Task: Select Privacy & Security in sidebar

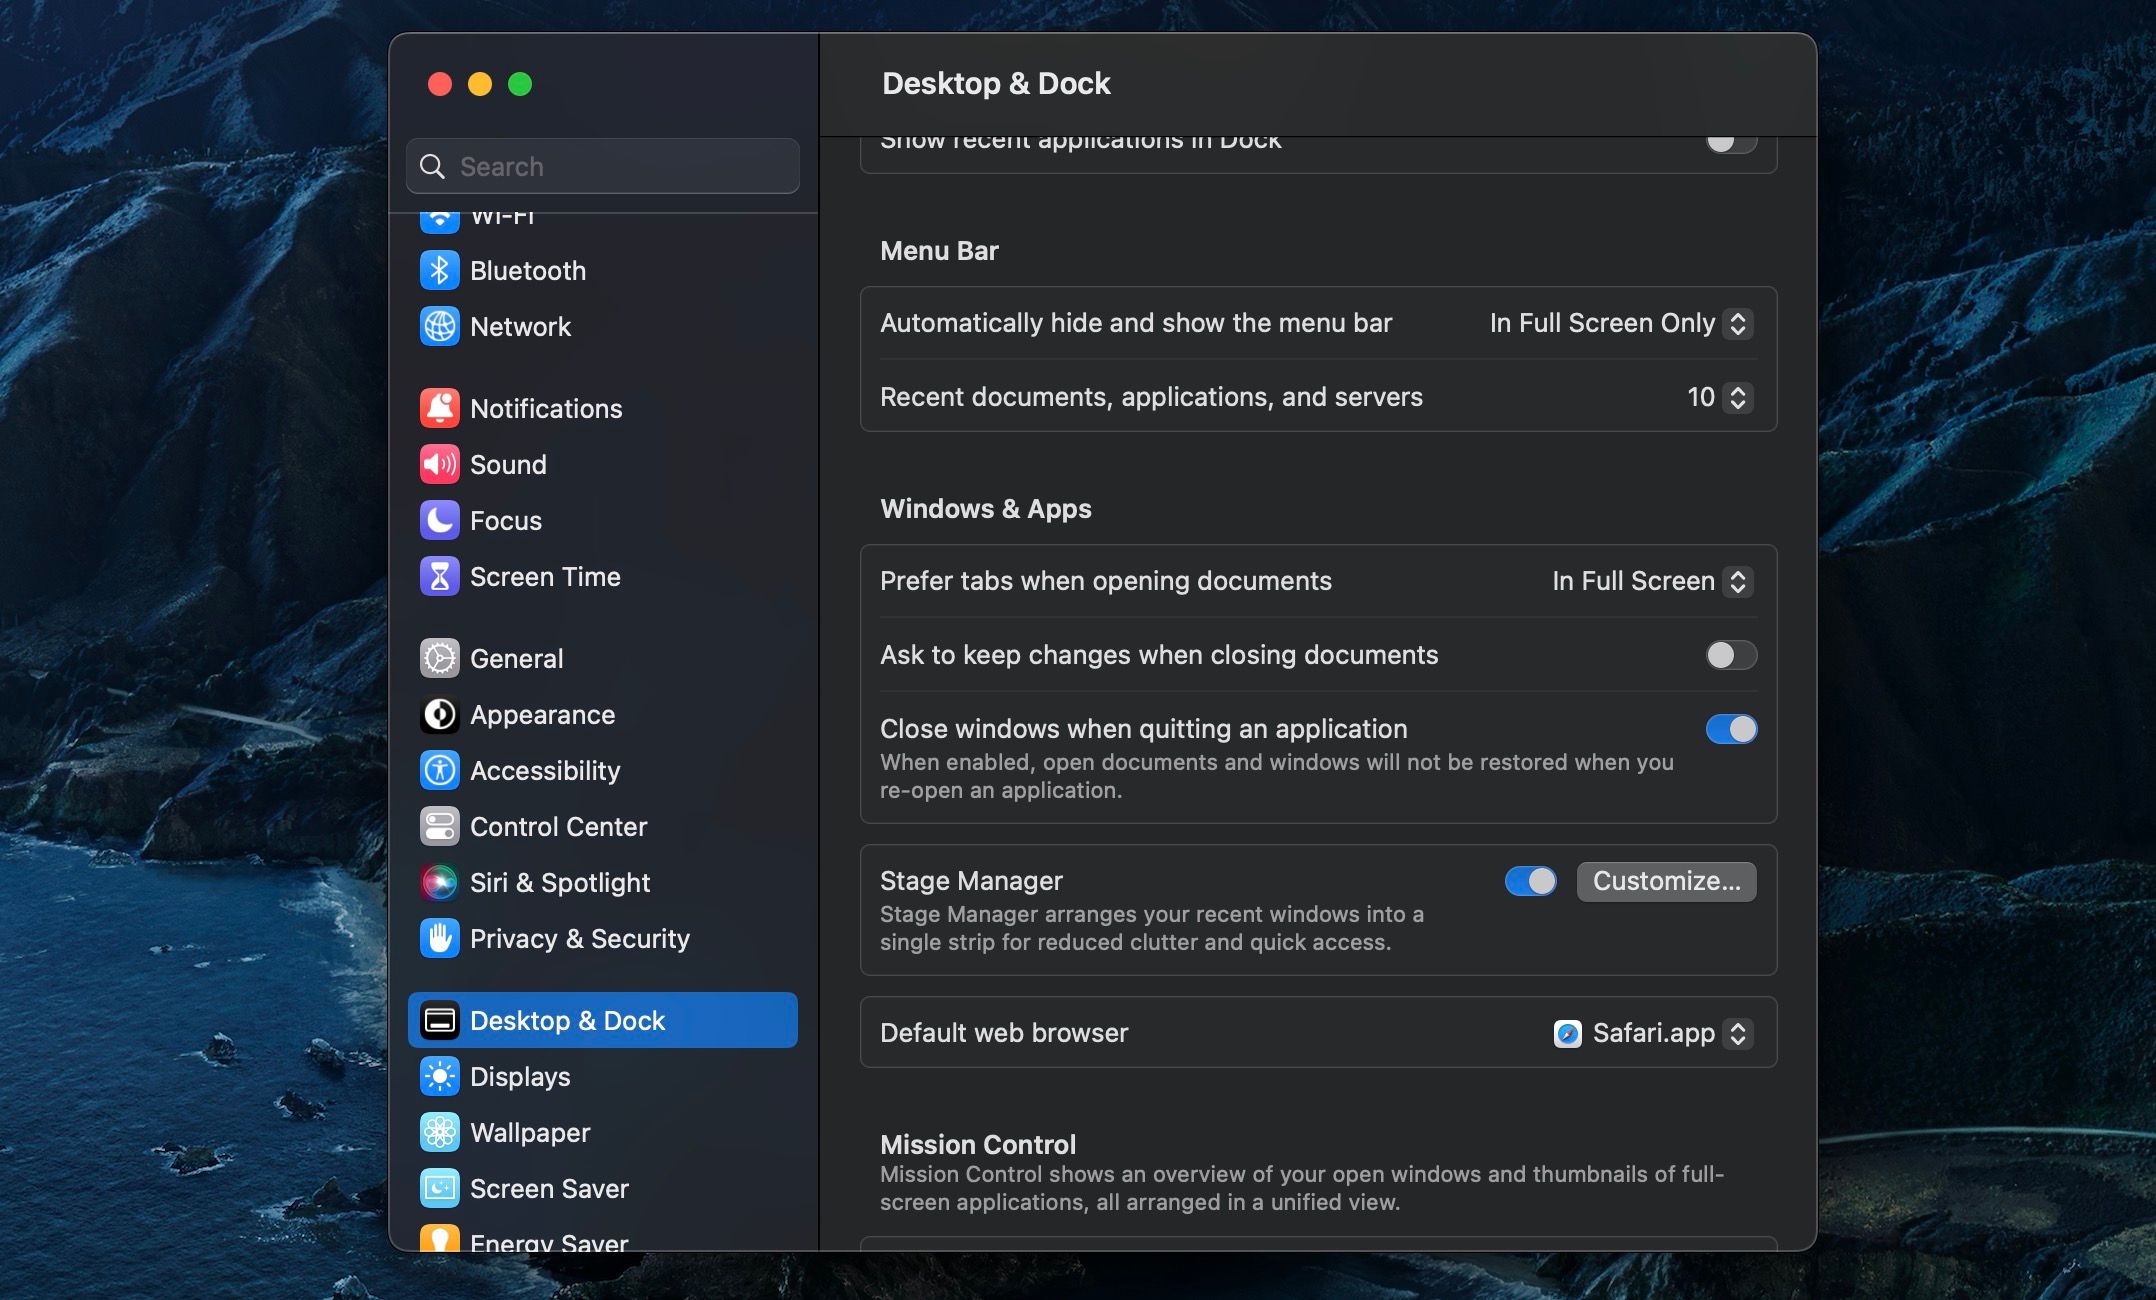Action: coord(579,938)
